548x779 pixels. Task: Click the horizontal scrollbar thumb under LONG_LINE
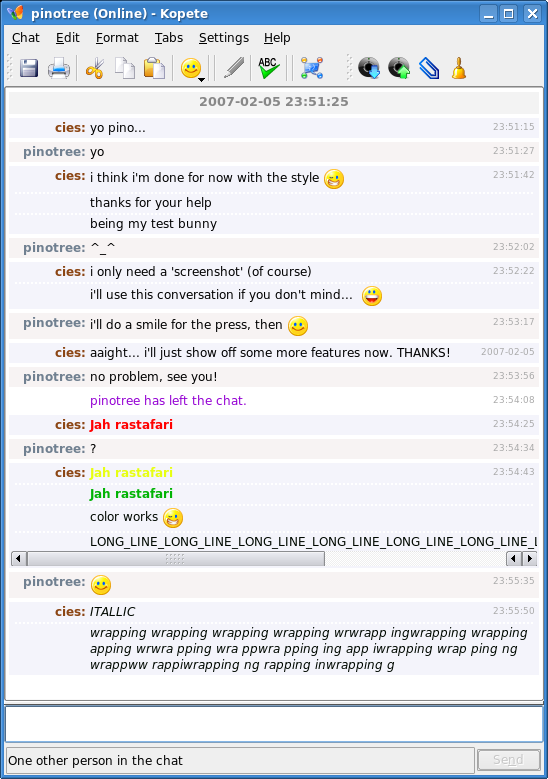pos(175,559)
